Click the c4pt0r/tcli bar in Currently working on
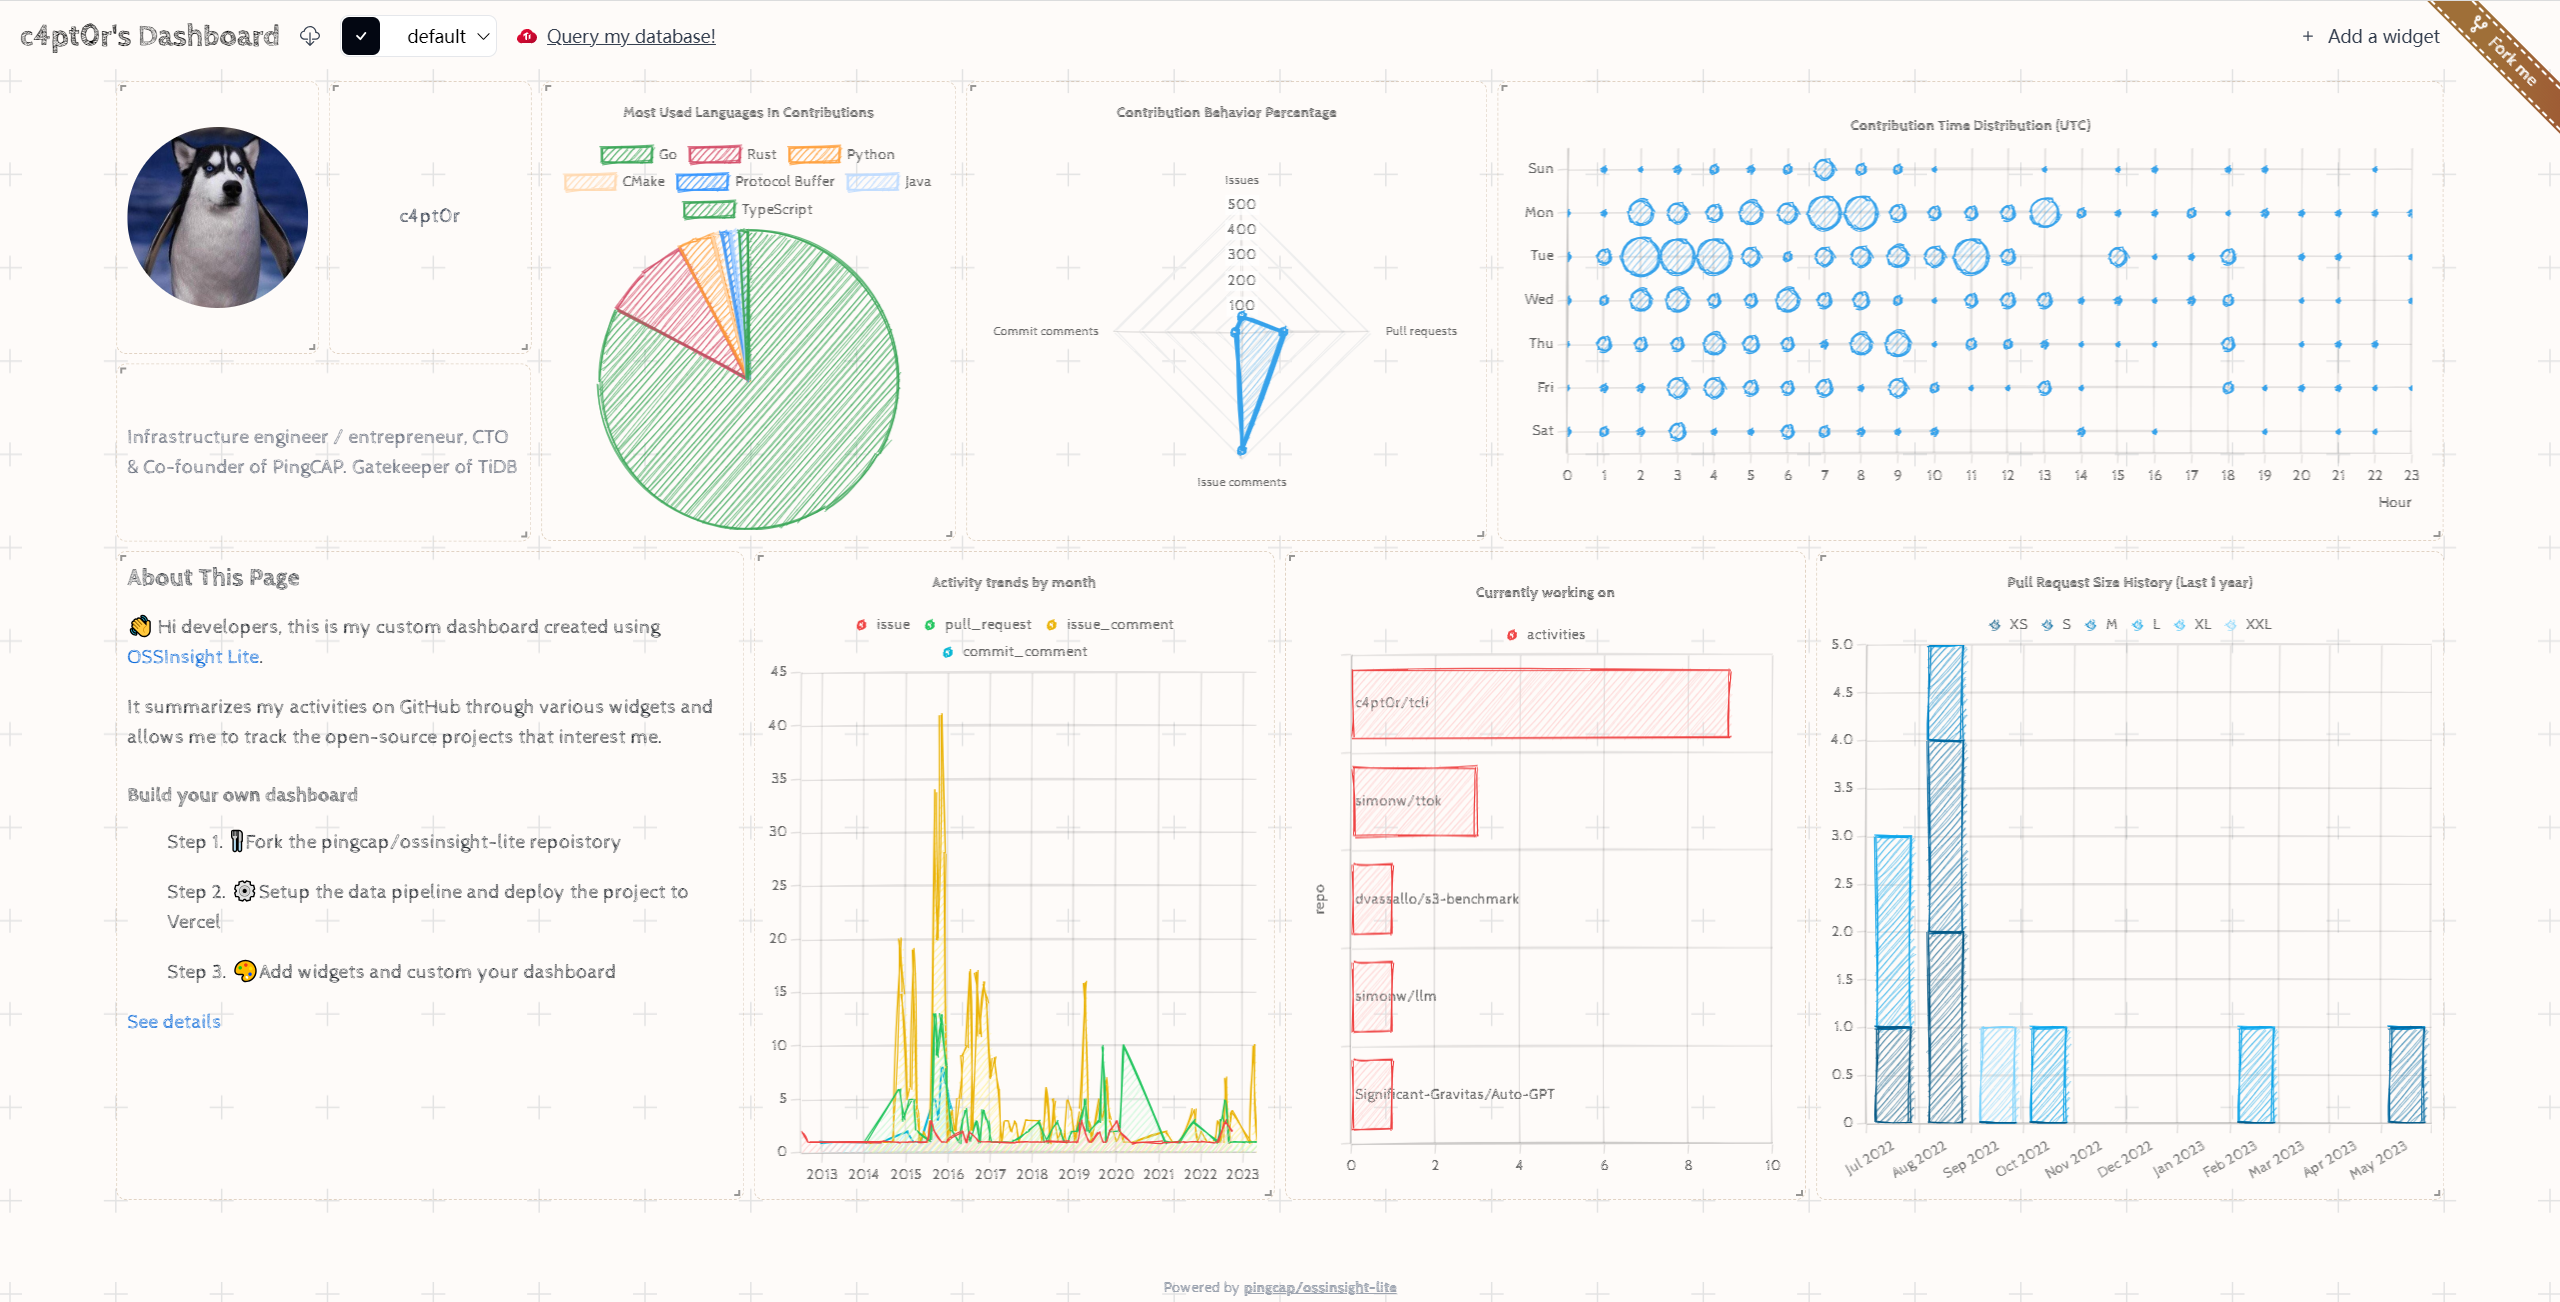This screenshot has height=1302, width=2560. (x=1540, y=703)
